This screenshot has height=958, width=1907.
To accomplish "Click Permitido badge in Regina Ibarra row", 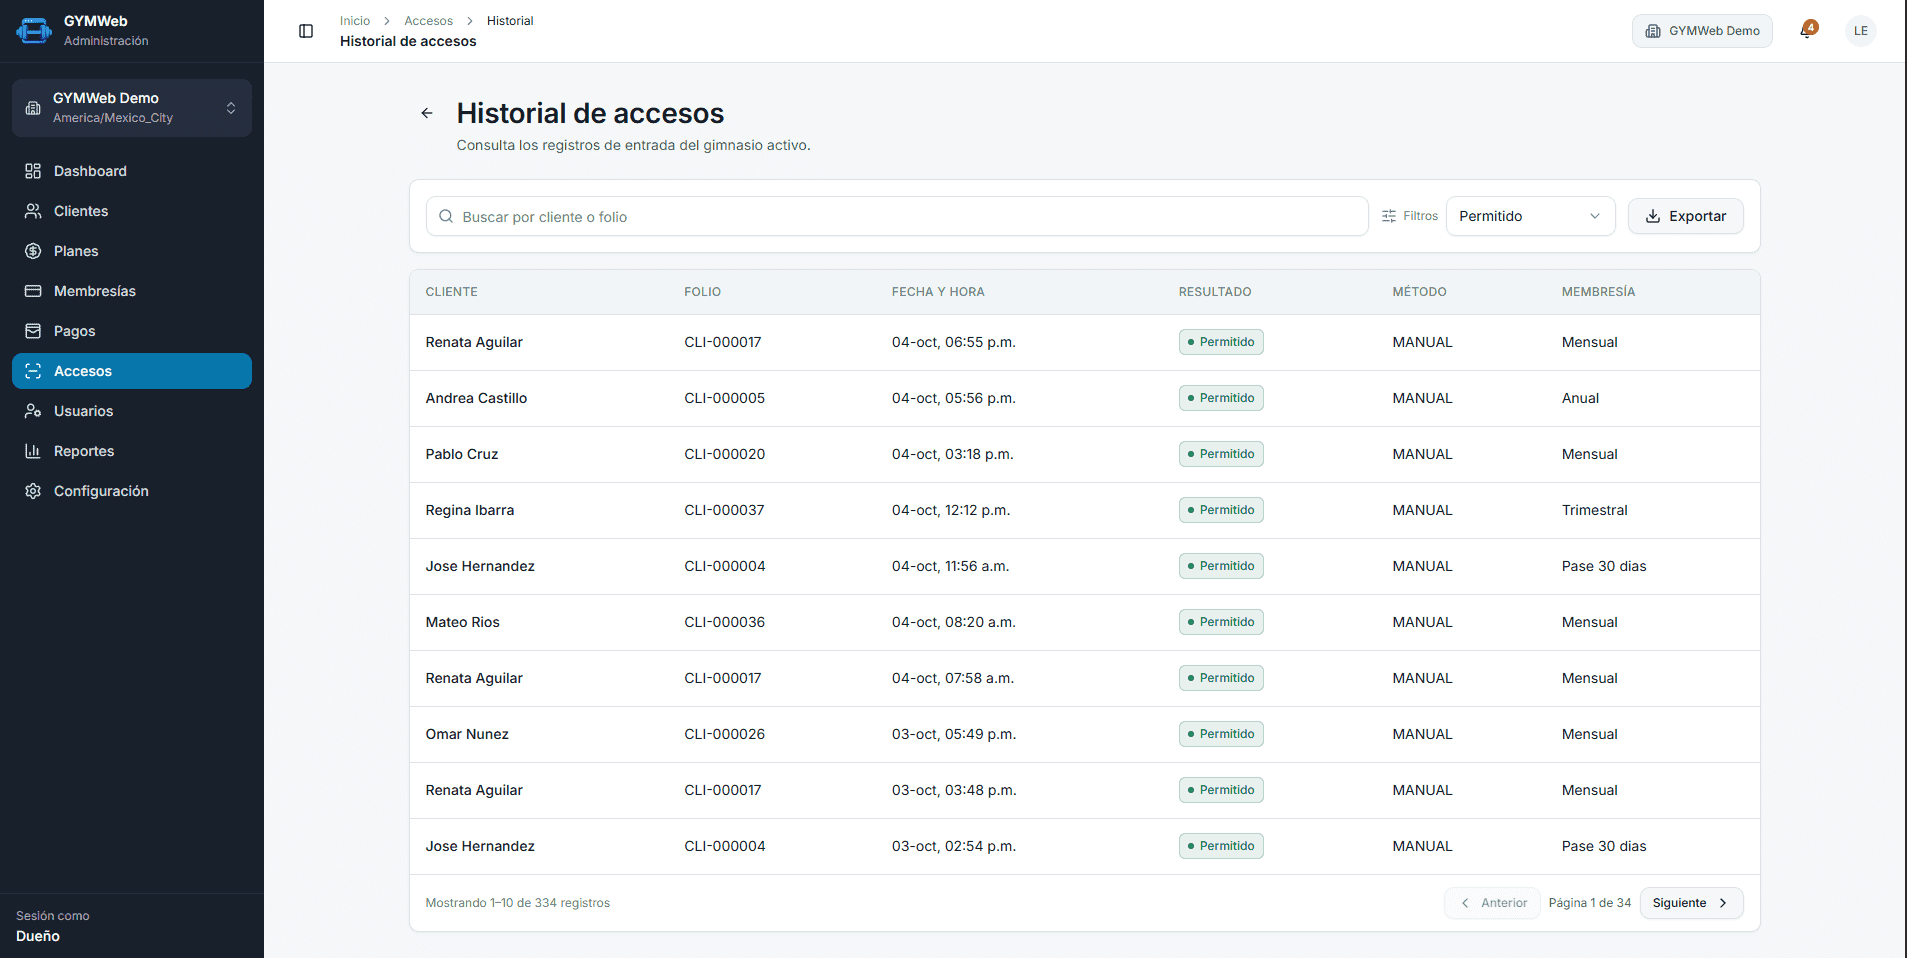I will [1221, 510].
